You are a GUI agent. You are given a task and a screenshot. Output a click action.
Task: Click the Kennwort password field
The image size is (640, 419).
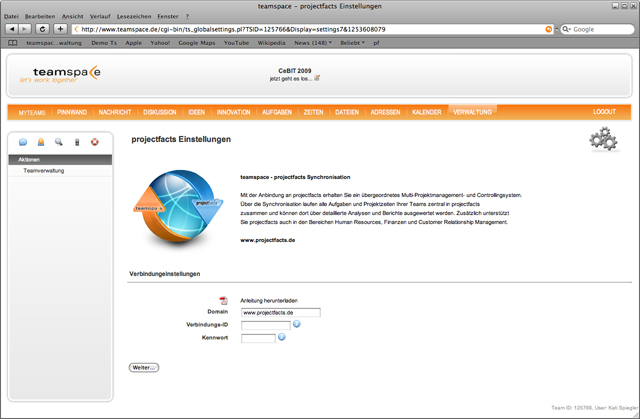(x=258, y=338)
